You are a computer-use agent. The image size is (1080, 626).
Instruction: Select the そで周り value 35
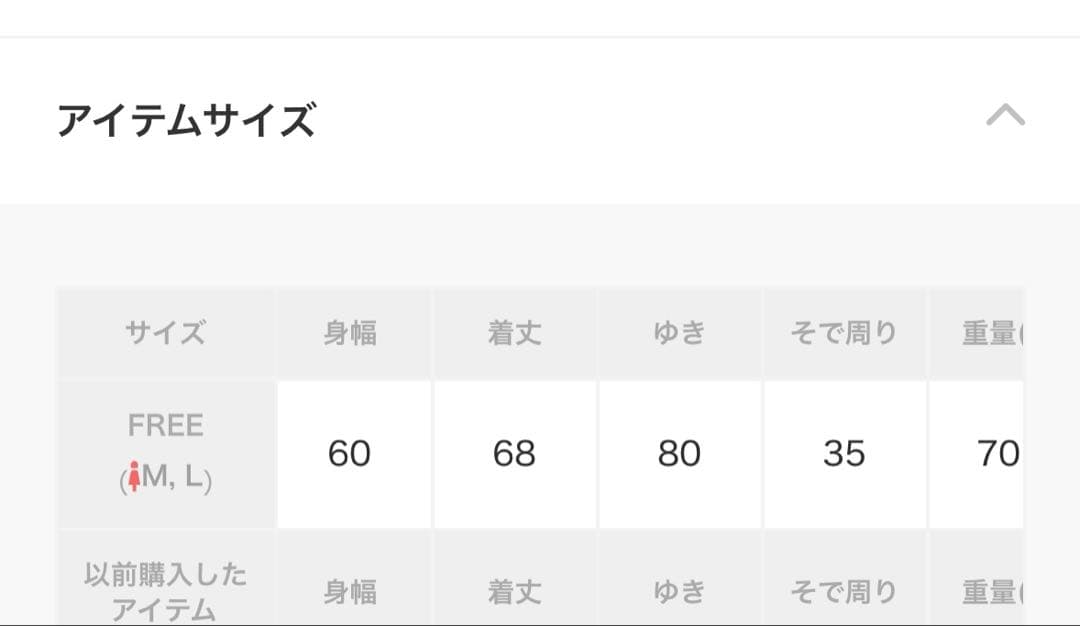pyautogui.click(x=844, y=454)
